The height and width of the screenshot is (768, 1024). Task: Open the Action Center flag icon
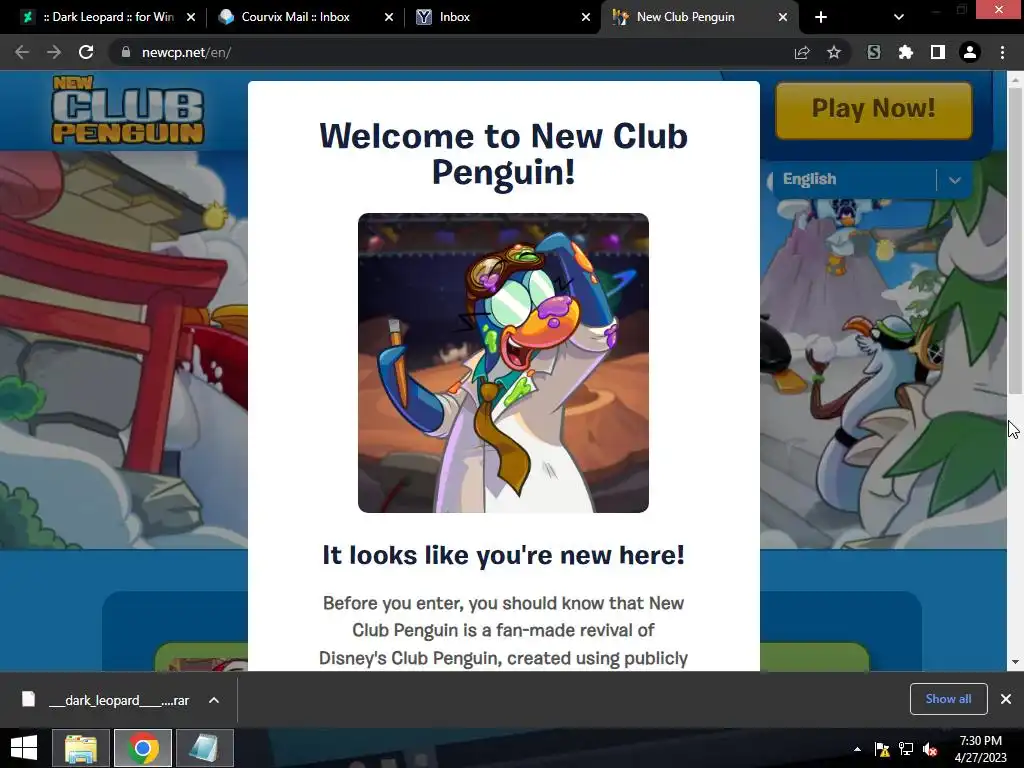pos(882,749)
